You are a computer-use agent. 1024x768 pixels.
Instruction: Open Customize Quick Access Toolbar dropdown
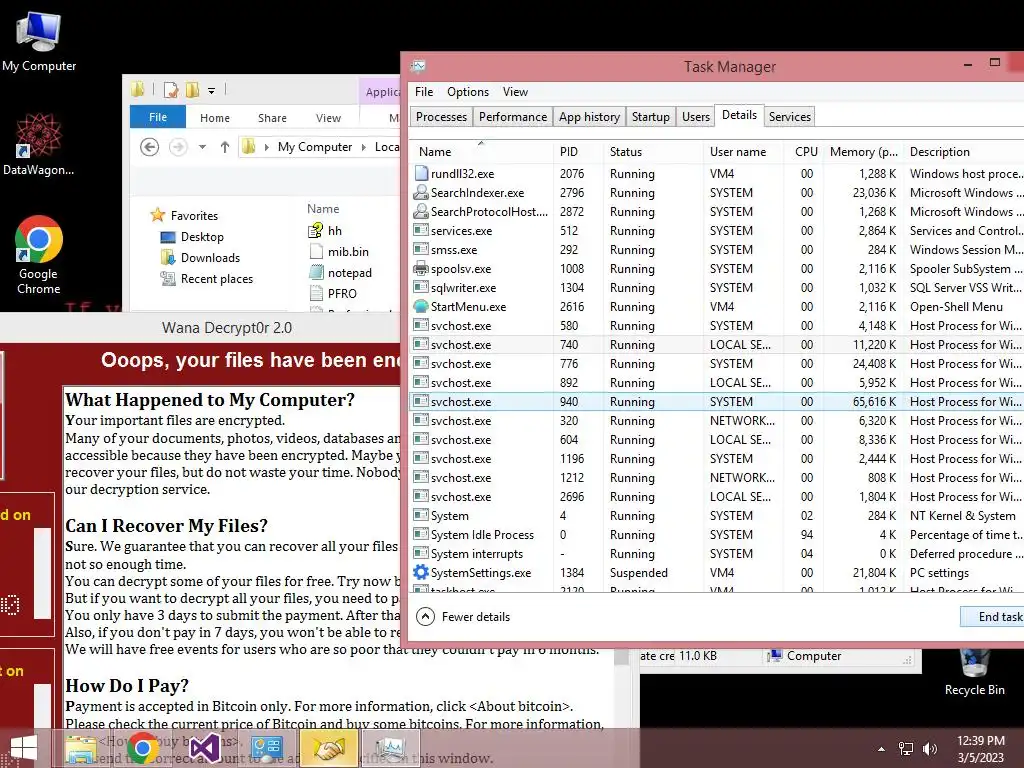click(x=212, y=91)
